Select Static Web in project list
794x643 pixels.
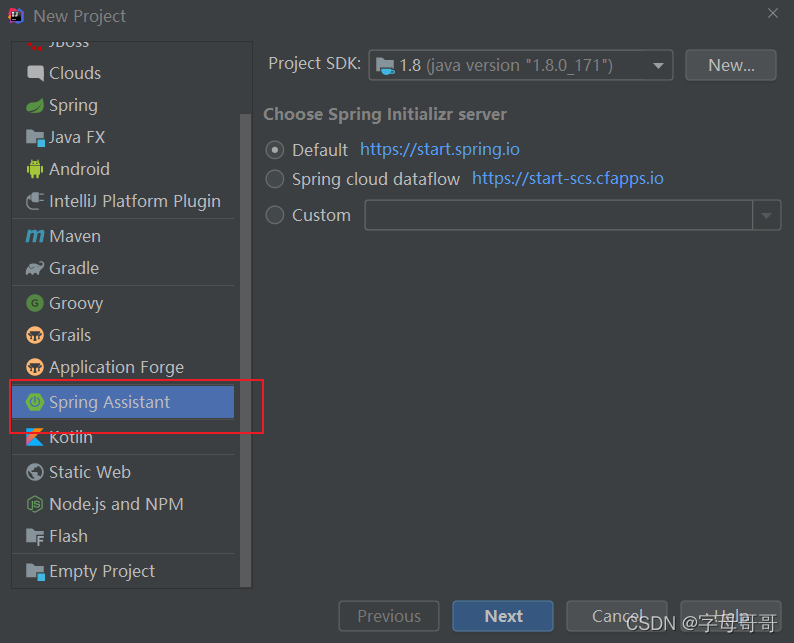[x=90, y=472]
